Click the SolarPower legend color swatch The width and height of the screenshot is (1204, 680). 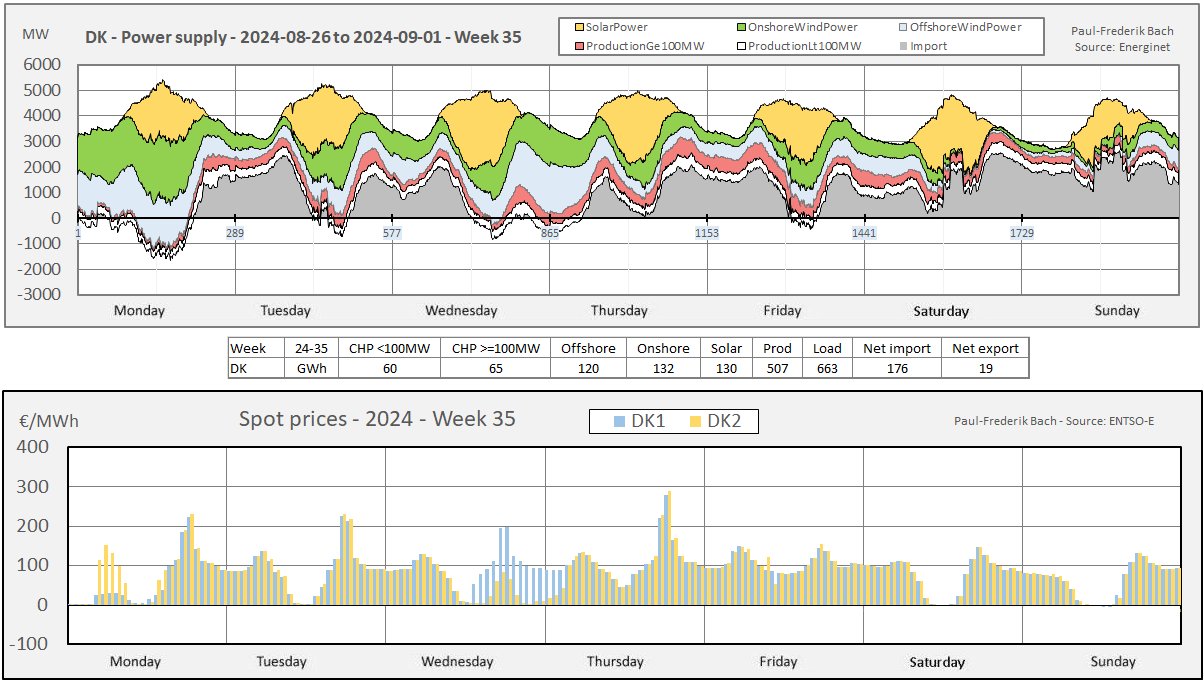[578, 28]
